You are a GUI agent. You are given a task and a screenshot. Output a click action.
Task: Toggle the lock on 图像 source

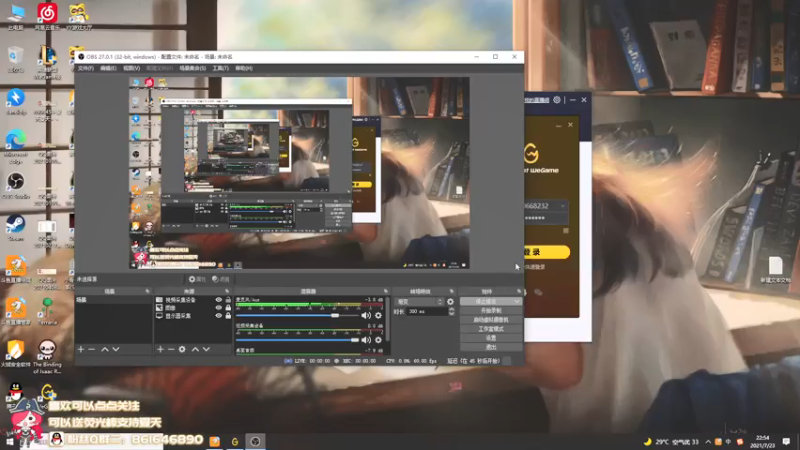click(x=228, y=308)
